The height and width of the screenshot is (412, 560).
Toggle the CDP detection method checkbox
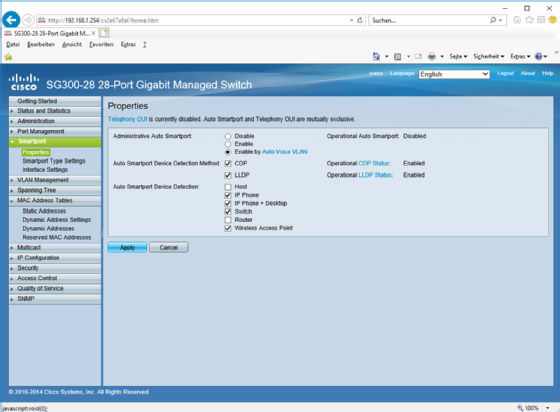click(228, 164)
